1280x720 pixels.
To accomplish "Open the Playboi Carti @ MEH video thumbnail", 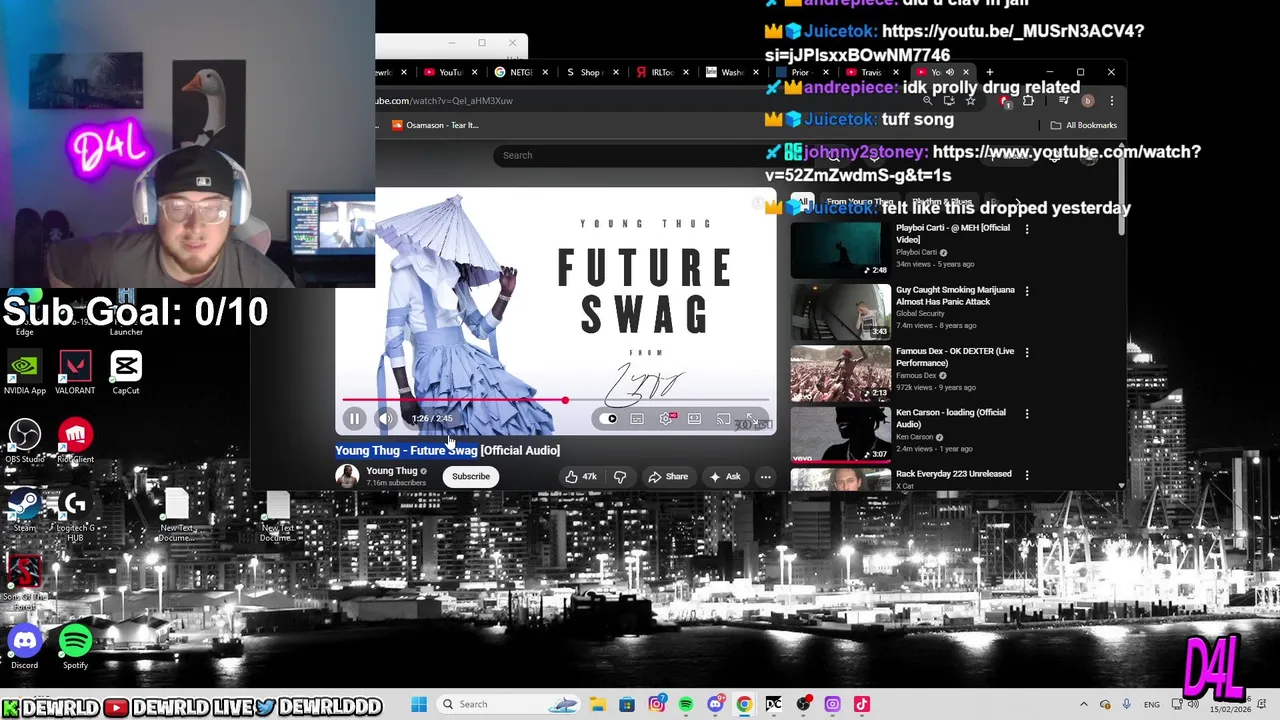I will 840,250.
